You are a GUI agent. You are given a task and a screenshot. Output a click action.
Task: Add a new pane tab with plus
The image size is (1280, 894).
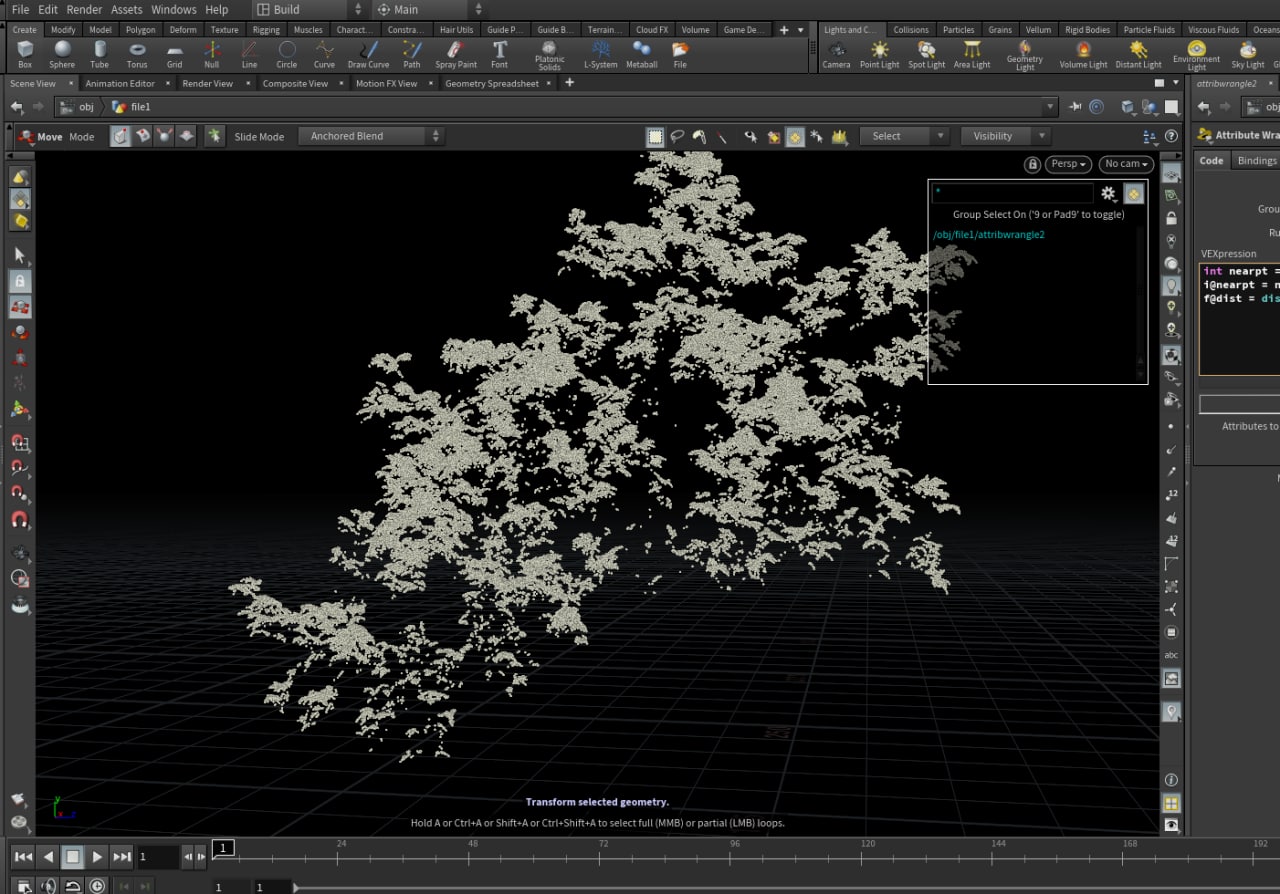[569, 83]
